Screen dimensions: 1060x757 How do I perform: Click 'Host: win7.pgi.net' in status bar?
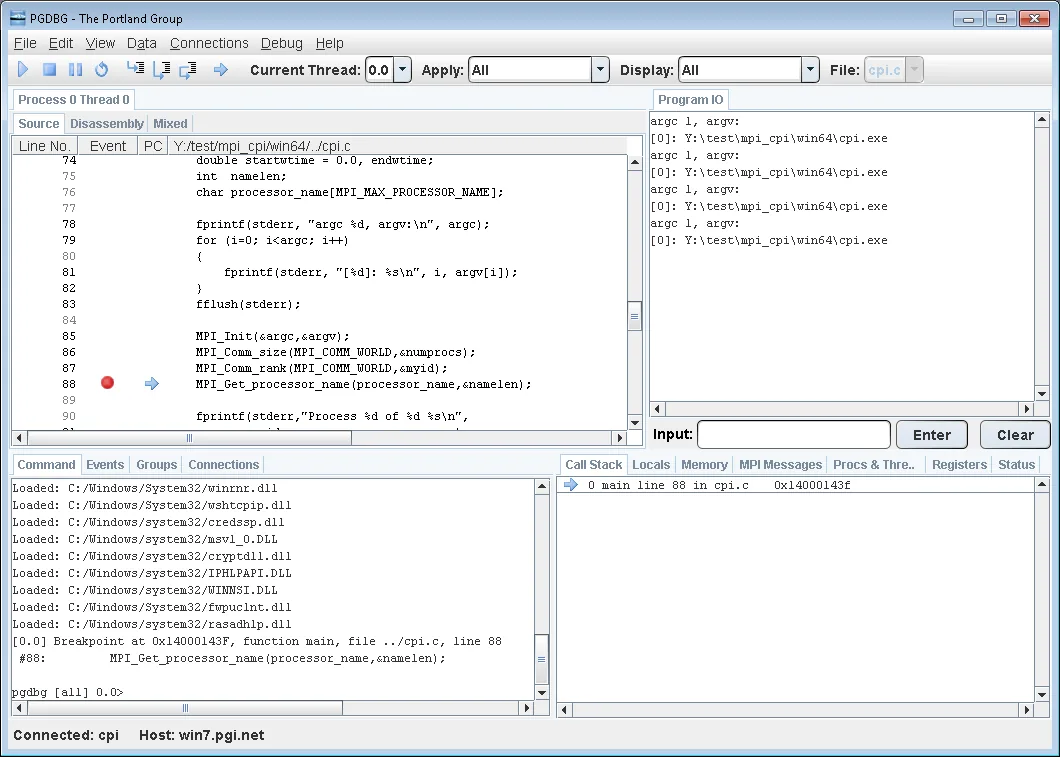pos(201,735)
